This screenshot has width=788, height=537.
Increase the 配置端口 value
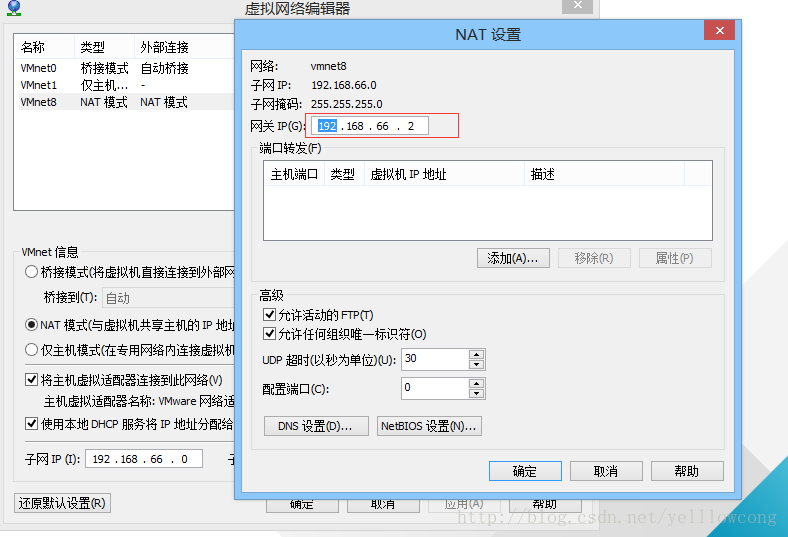click(x=476, y=384)
